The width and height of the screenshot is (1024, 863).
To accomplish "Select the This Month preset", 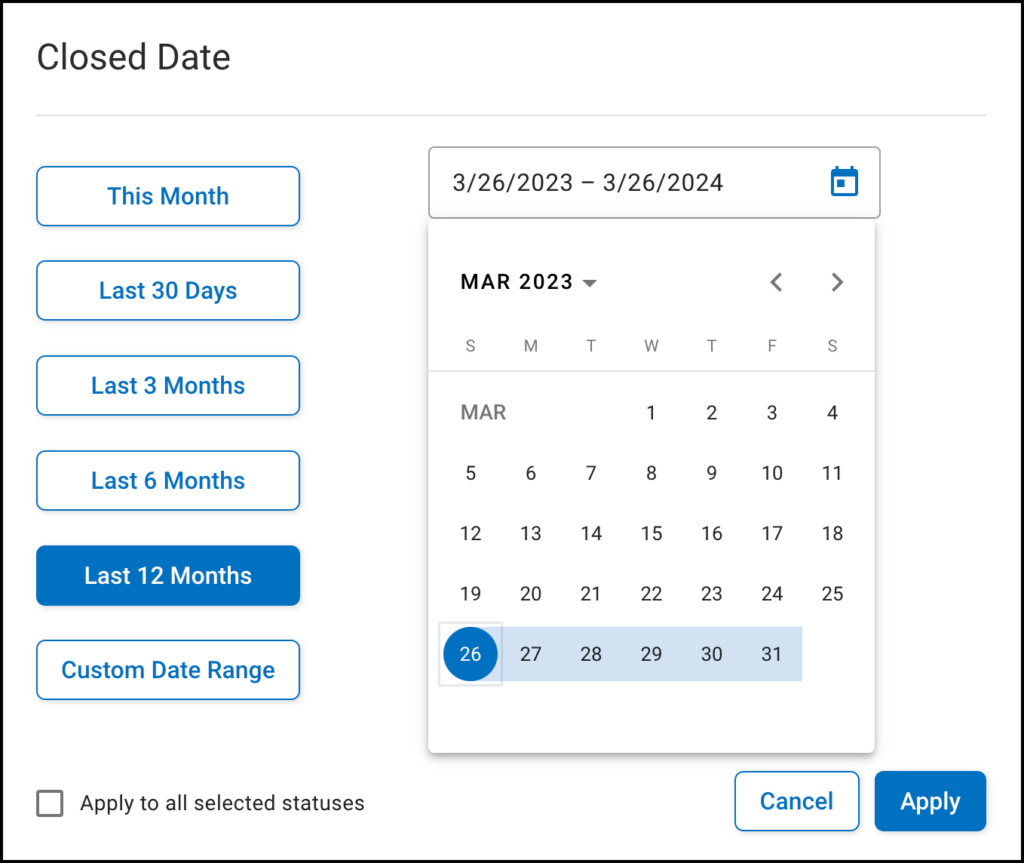I will [168, 196].
